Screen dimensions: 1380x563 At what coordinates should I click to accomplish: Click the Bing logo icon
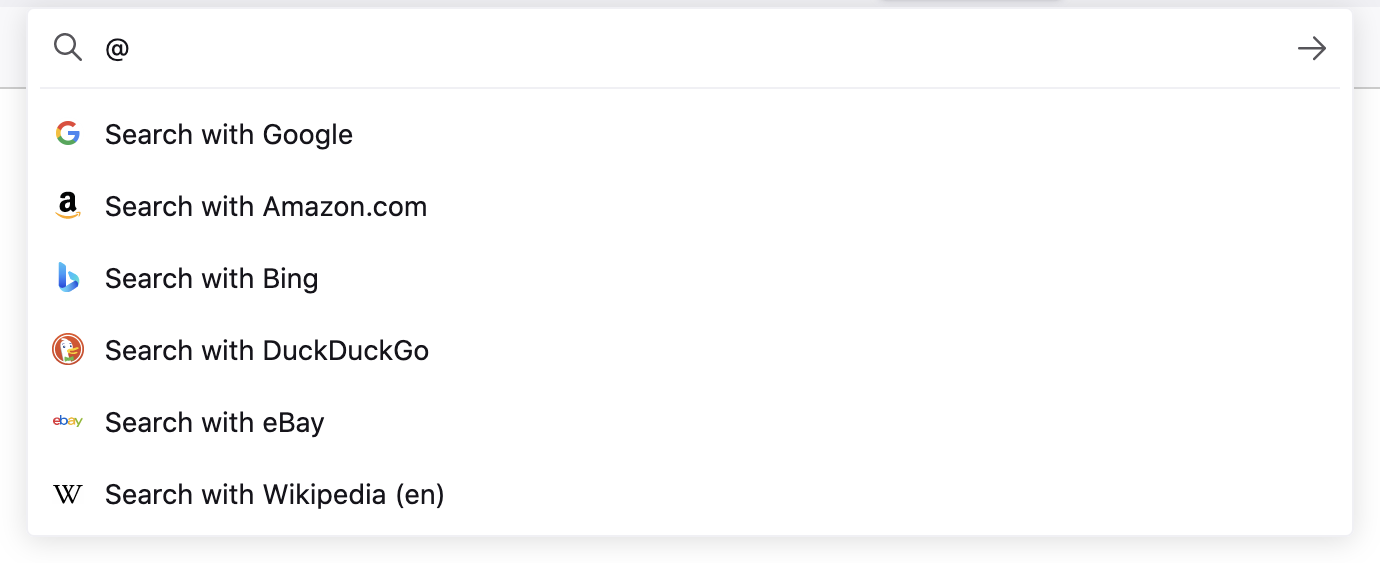coord(68,278)
